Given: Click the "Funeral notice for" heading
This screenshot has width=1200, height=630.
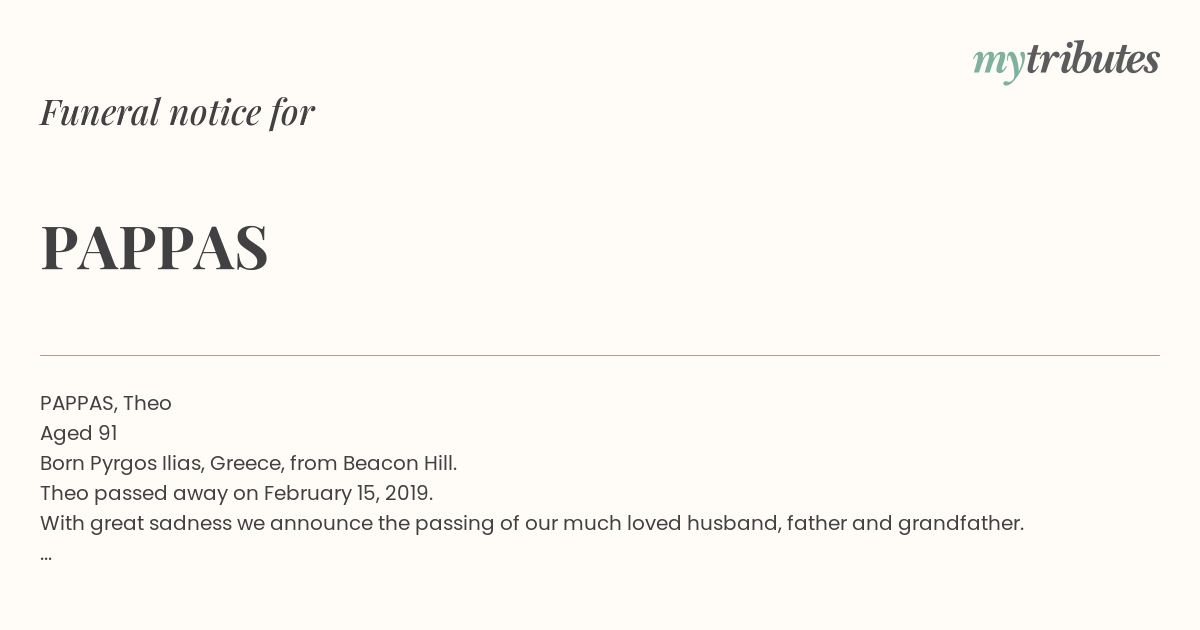Looking at the screenshot, I should coord(177,112).
